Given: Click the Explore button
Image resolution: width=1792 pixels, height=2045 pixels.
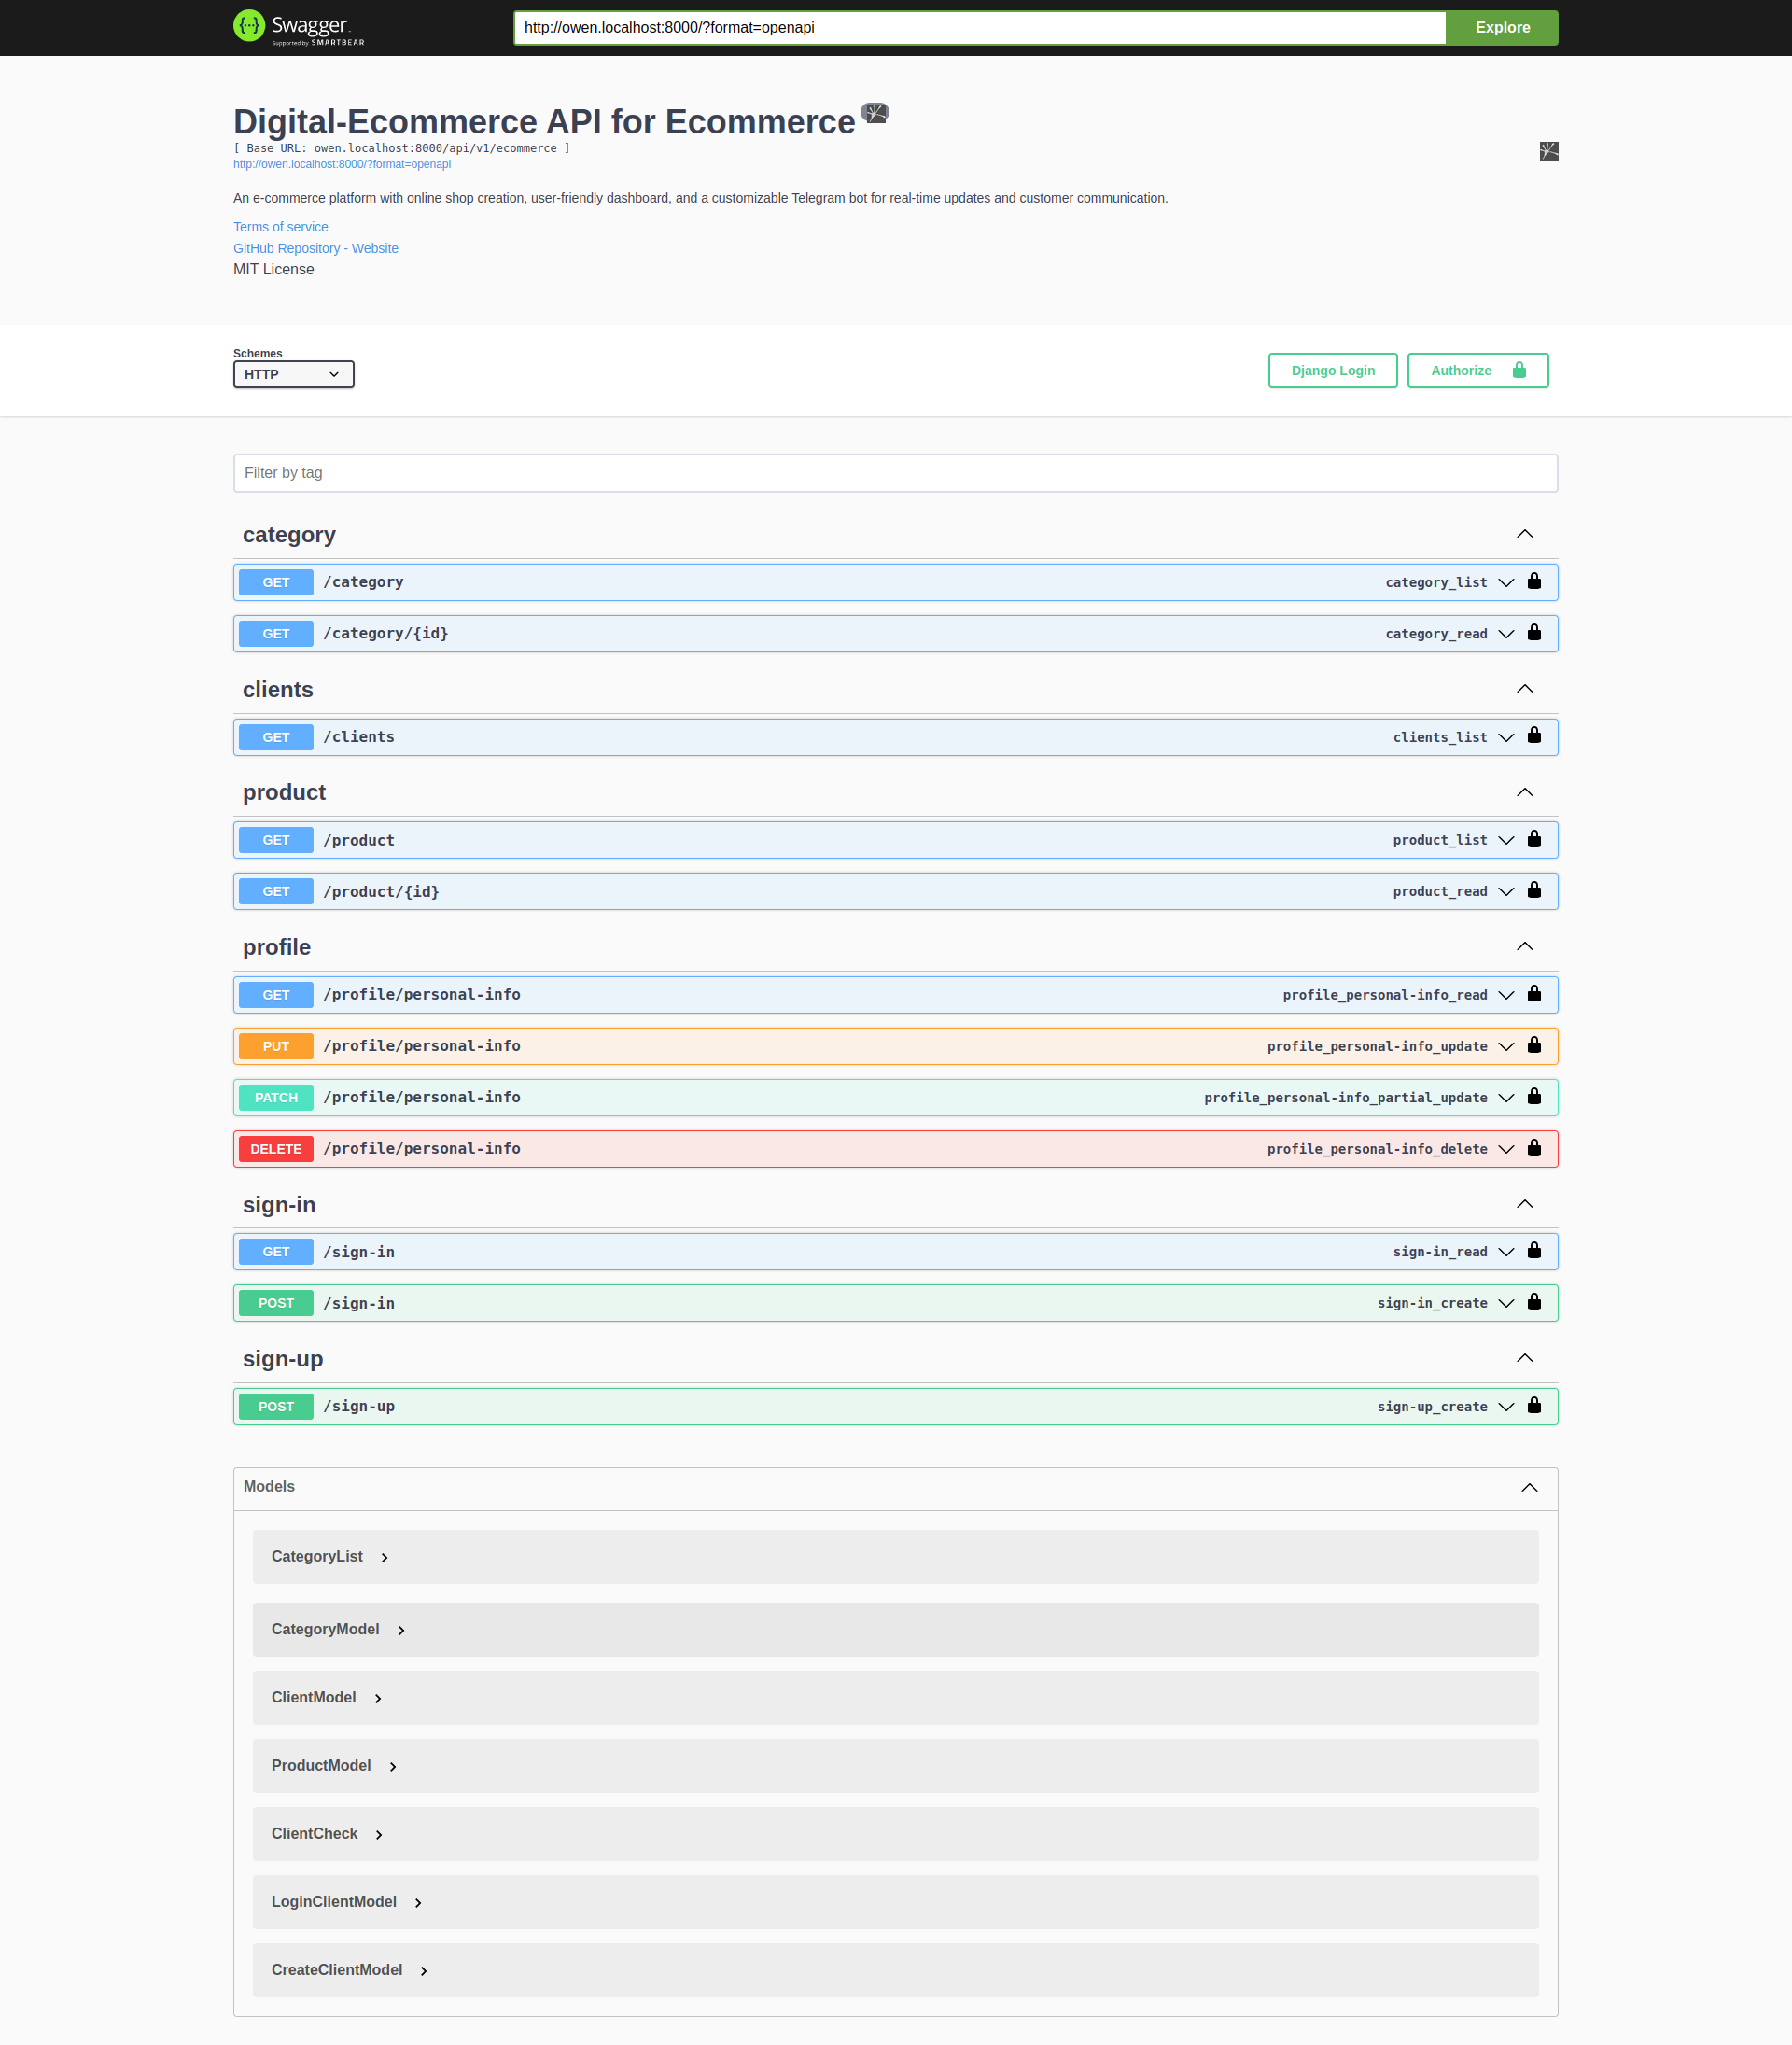Looking at the screenshot, I should [1501, 27].
